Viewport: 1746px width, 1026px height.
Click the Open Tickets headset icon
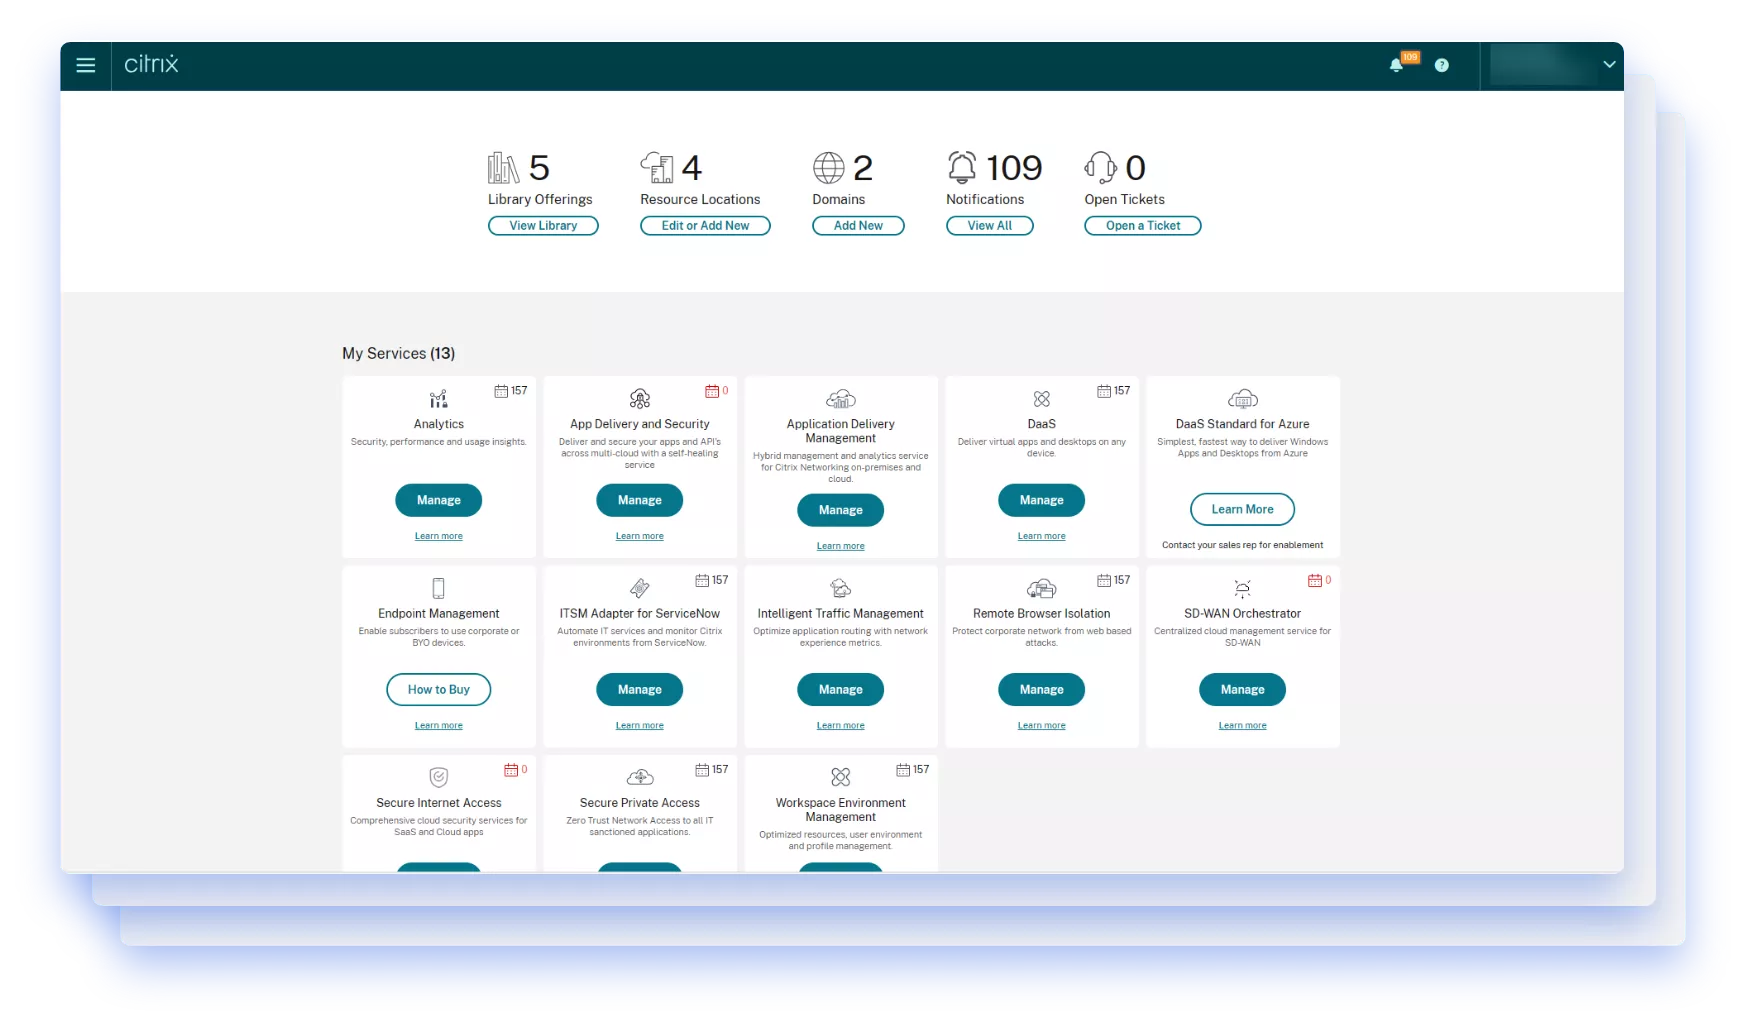point(1101,167)
